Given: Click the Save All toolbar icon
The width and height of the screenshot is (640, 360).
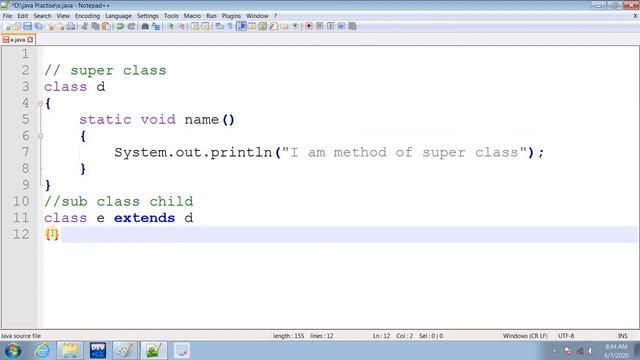Looking at the screenshot, I should (x=38, y=27).
